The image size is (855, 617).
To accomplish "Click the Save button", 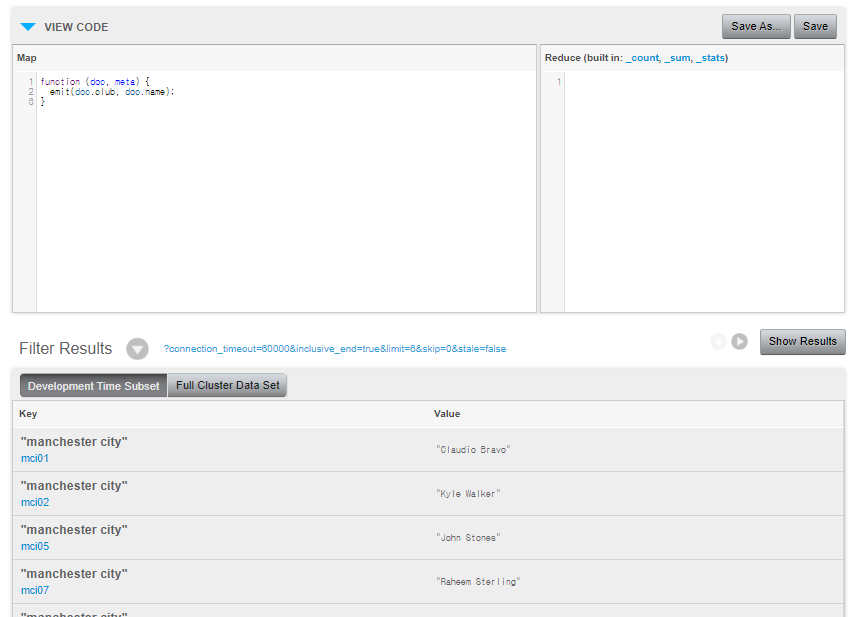I will click(815, 27).
